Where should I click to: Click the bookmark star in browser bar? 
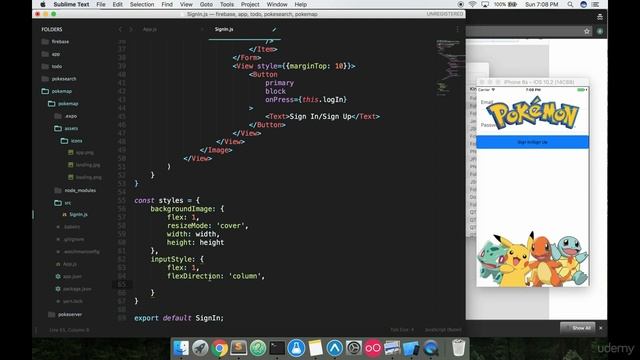tap(587, 31)
